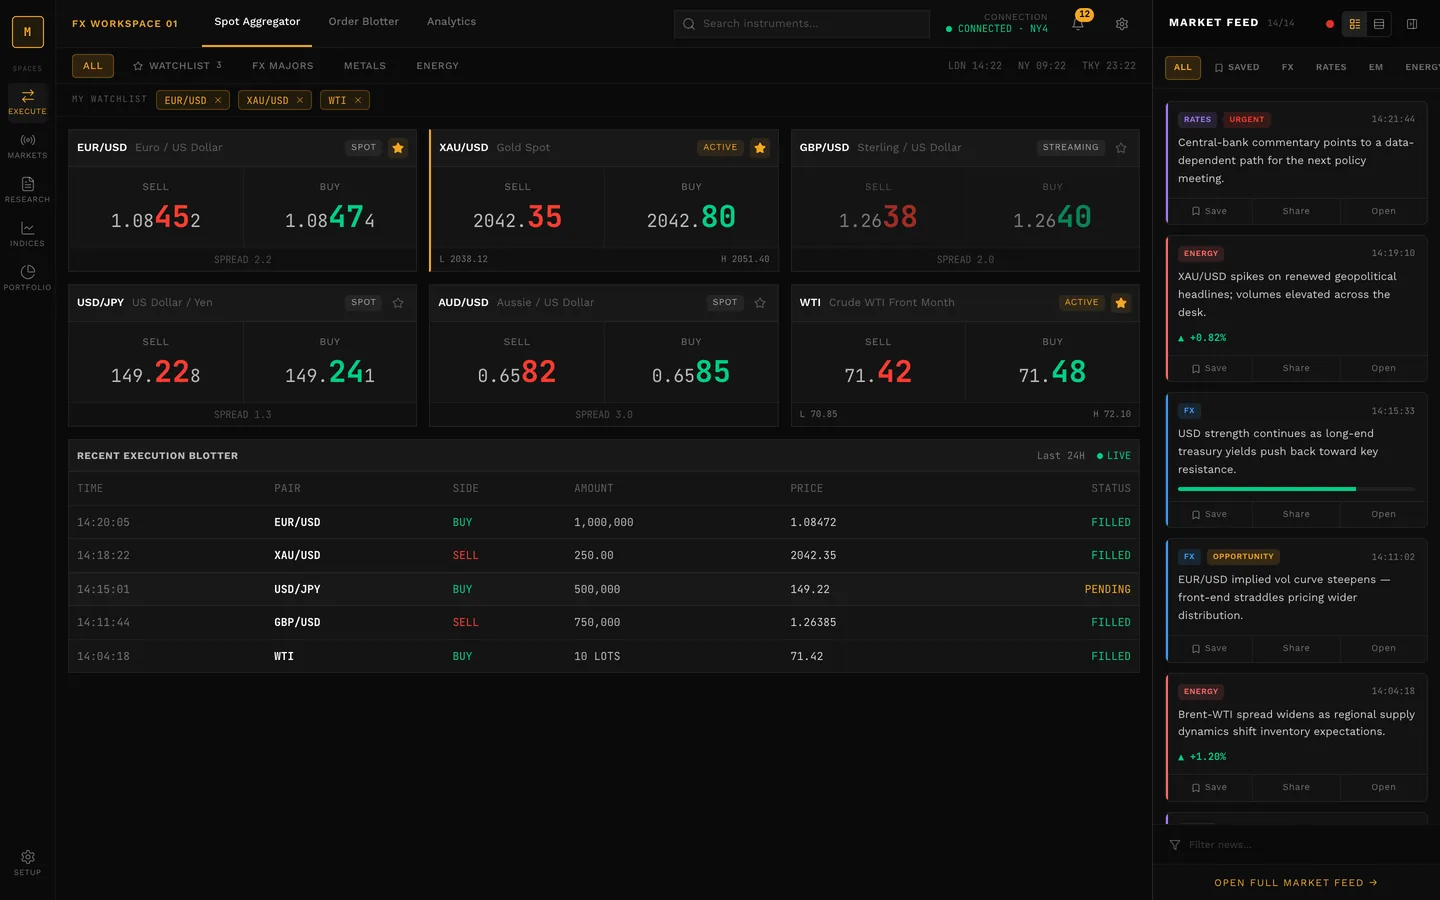Click the search instruments field
Screen dimensions: 1440x900
[802, 24]
